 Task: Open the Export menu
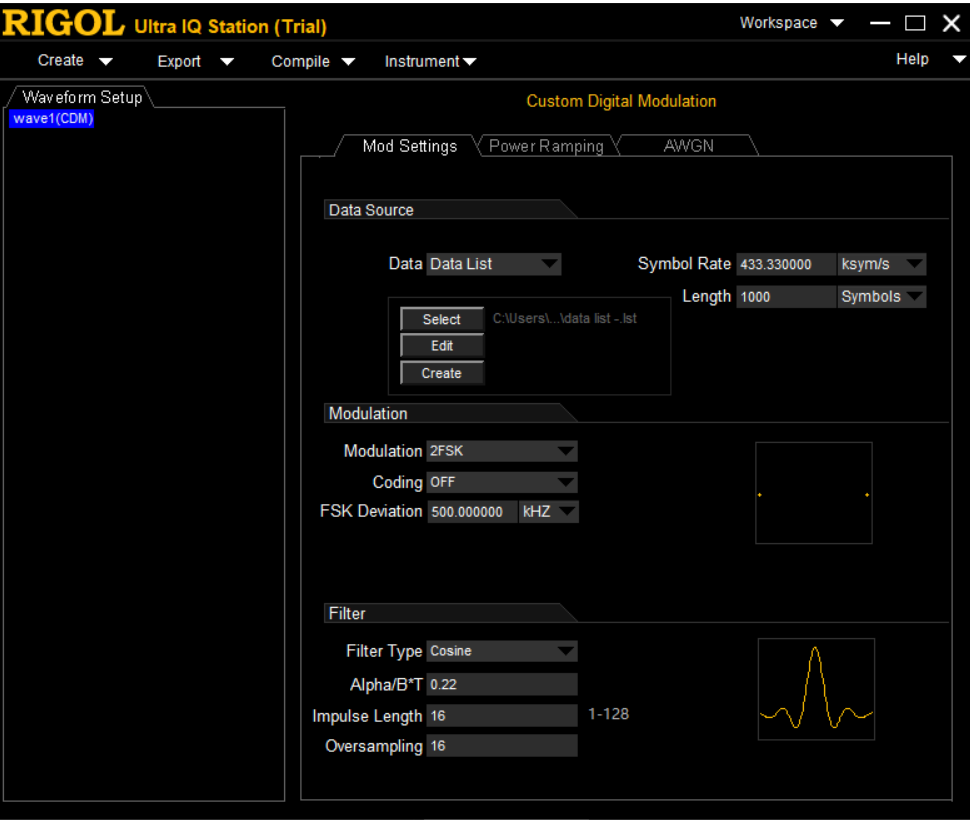[195, 62]
